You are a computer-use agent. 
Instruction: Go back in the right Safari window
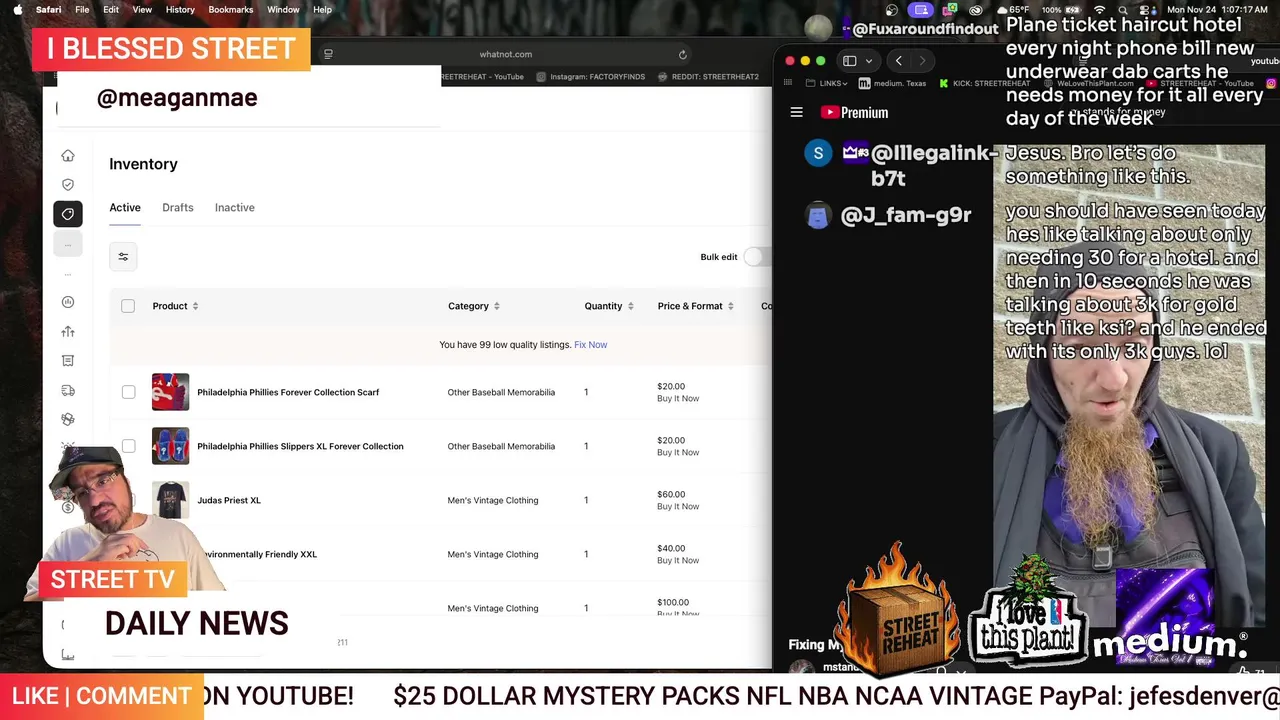898,61
